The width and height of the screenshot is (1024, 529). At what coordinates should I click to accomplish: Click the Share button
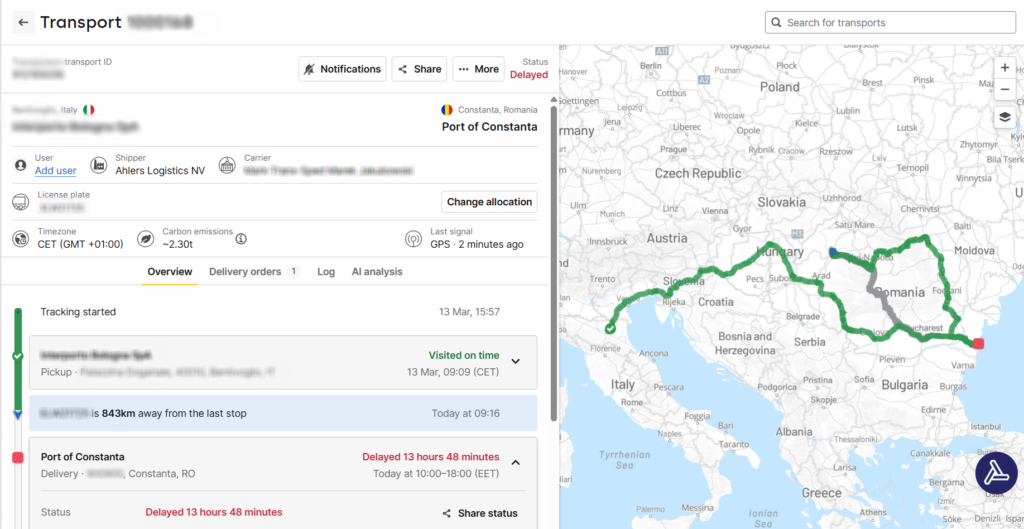click(419, 69)
